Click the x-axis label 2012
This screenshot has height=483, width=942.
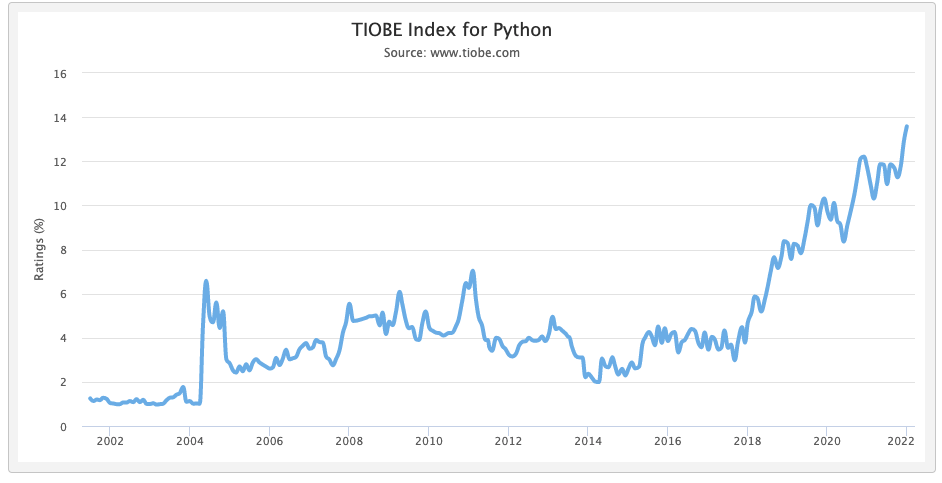coord(508,441)
